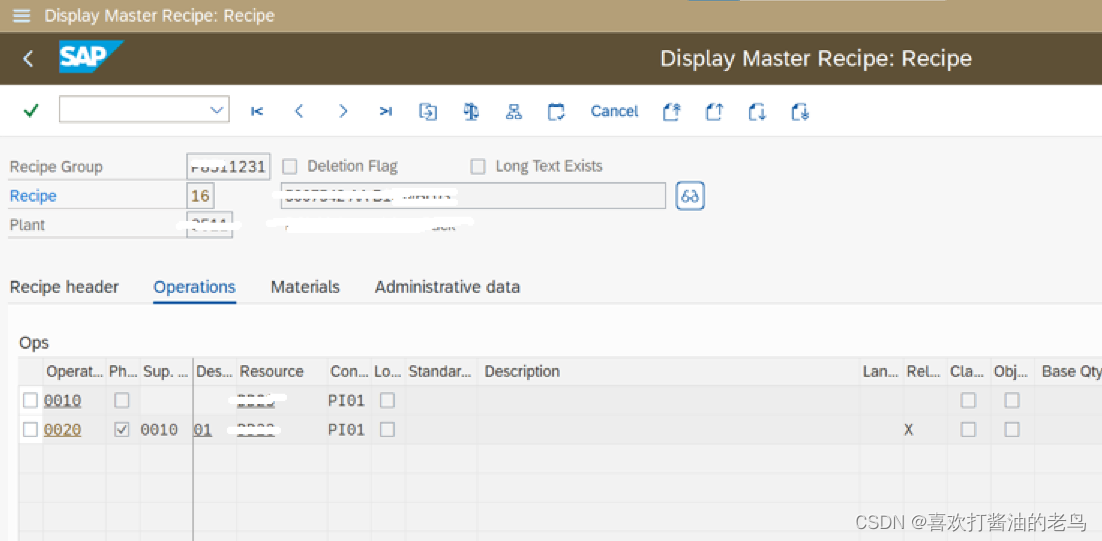Viewport: 1102px width, 541px height.
Task: Toggle Object checkbox in row 0010
Action: (1012, 400)
